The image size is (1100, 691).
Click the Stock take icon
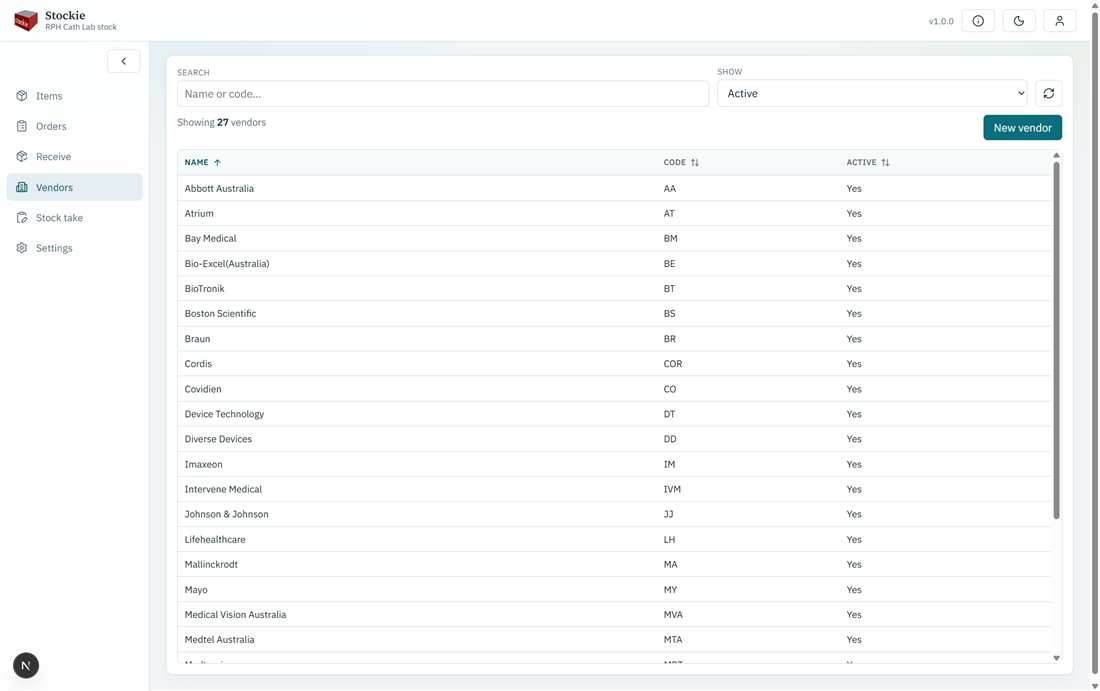tap(22, 217)
